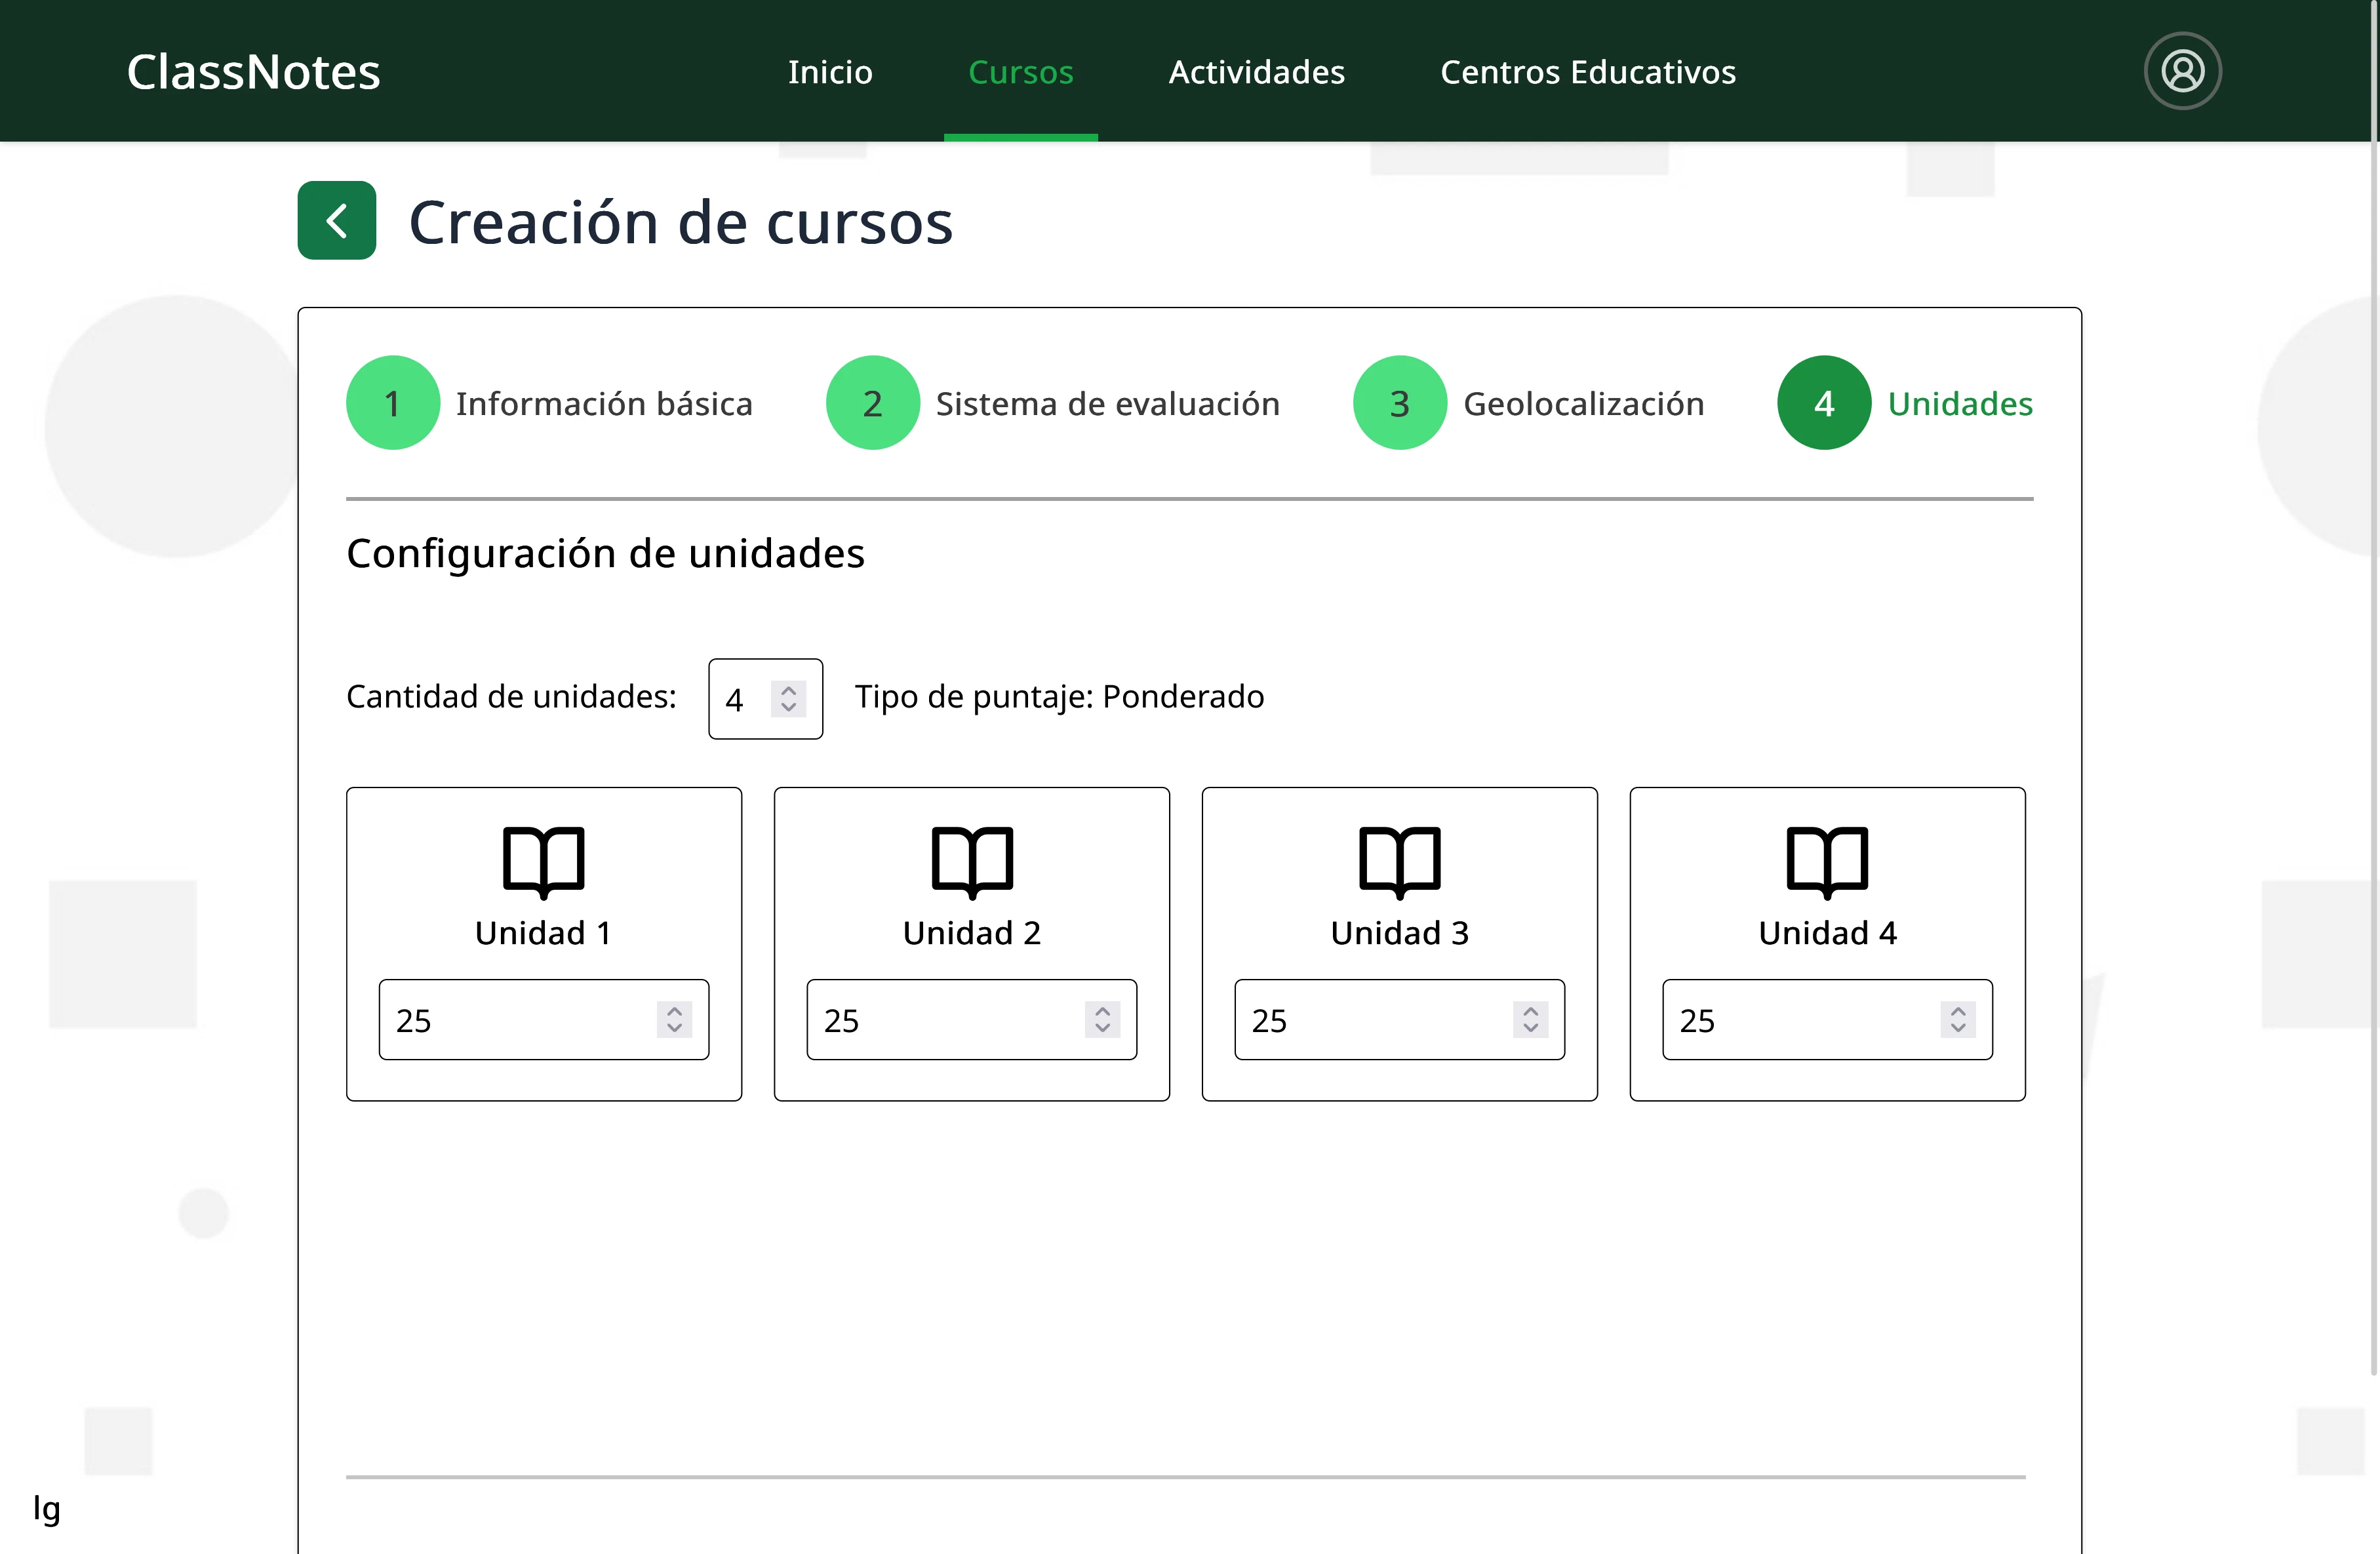Switch to the Inicio tab
The width and height of the screenshot is (2380, 1554).
[830, 71]
